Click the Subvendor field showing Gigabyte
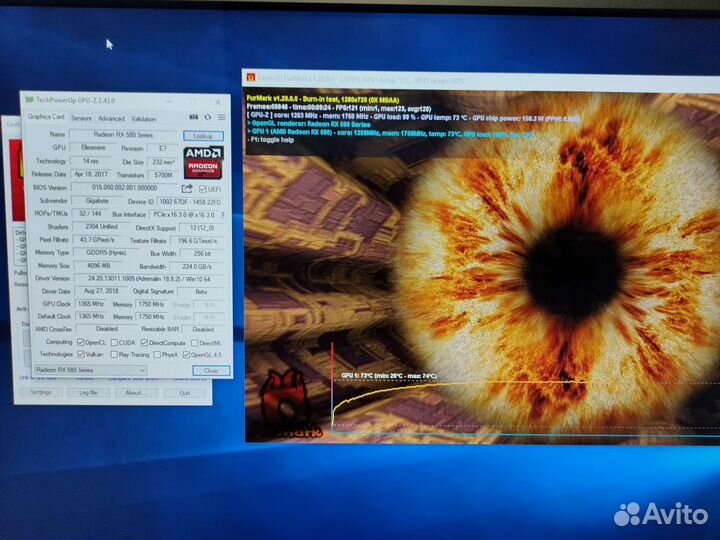The image size is (720, 540). [x=97, y=201]
